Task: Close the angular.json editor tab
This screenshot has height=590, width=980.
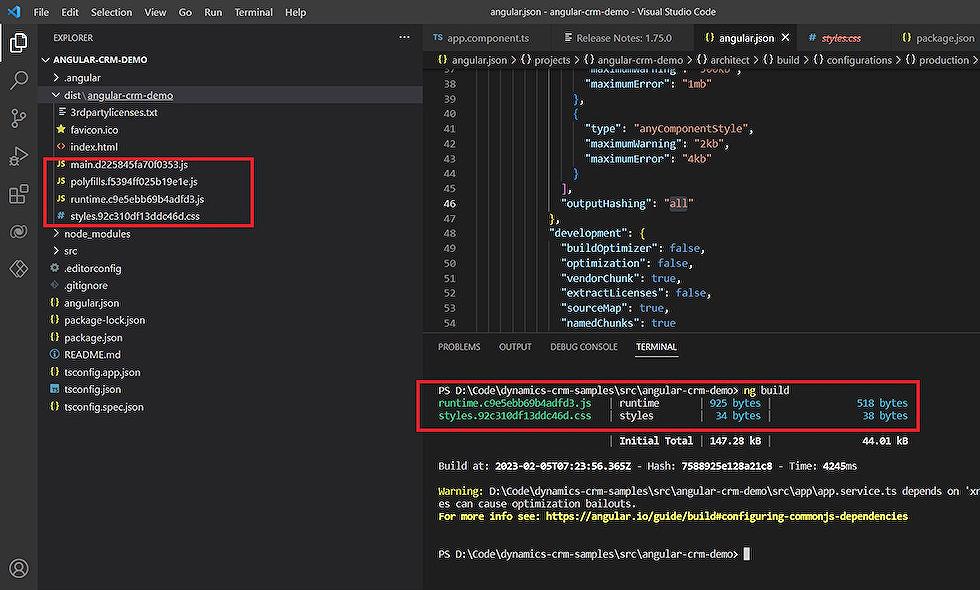Action: tap(786, 38)
